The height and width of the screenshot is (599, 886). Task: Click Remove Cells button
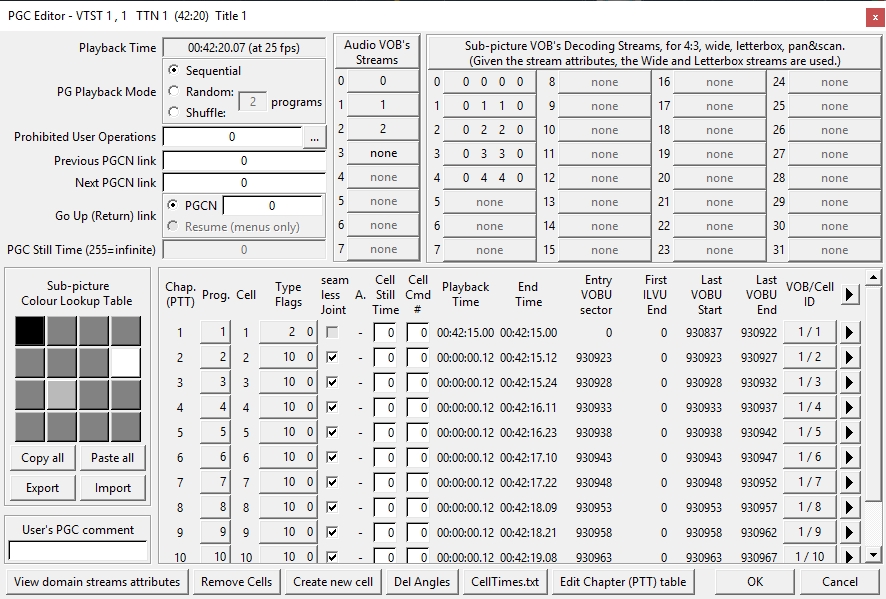[x=236, y=582]
